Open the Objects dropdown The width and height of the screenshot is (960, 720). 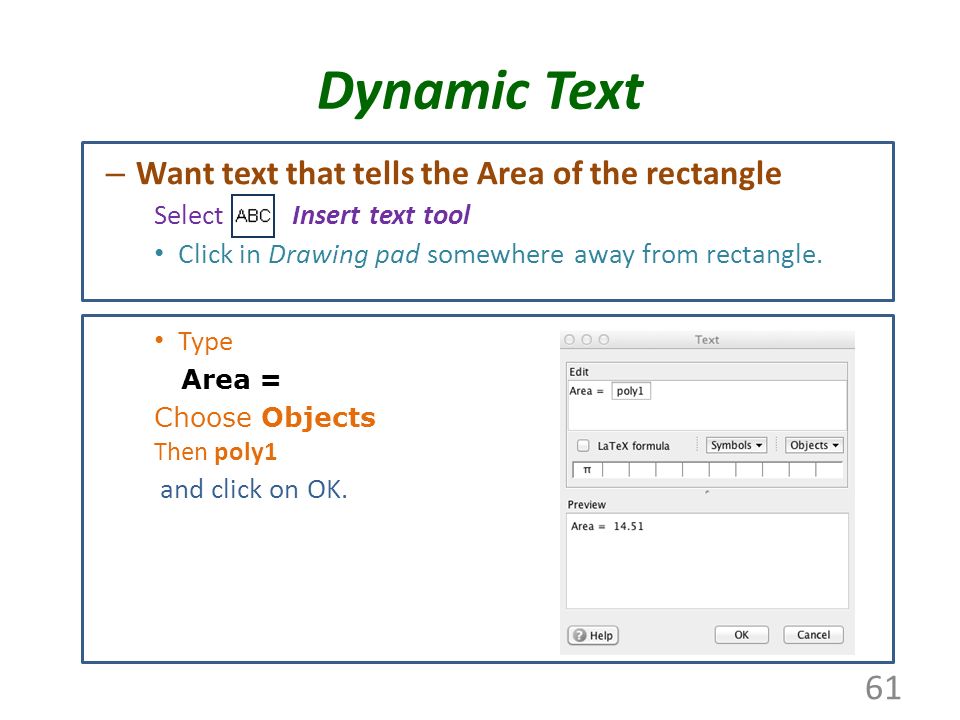coord(814,445)
